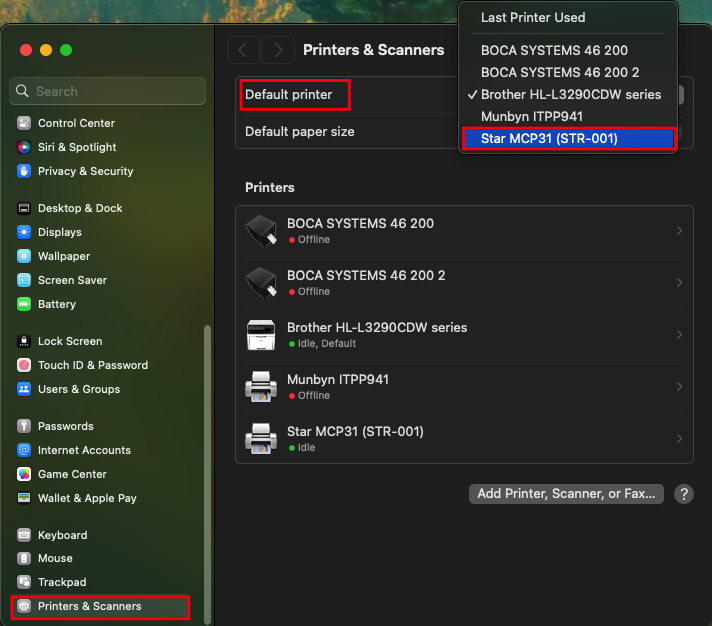Click the Users & Groups icon
Image resolution: width=712 pixels, height=626 pixels.
[24, 389]
